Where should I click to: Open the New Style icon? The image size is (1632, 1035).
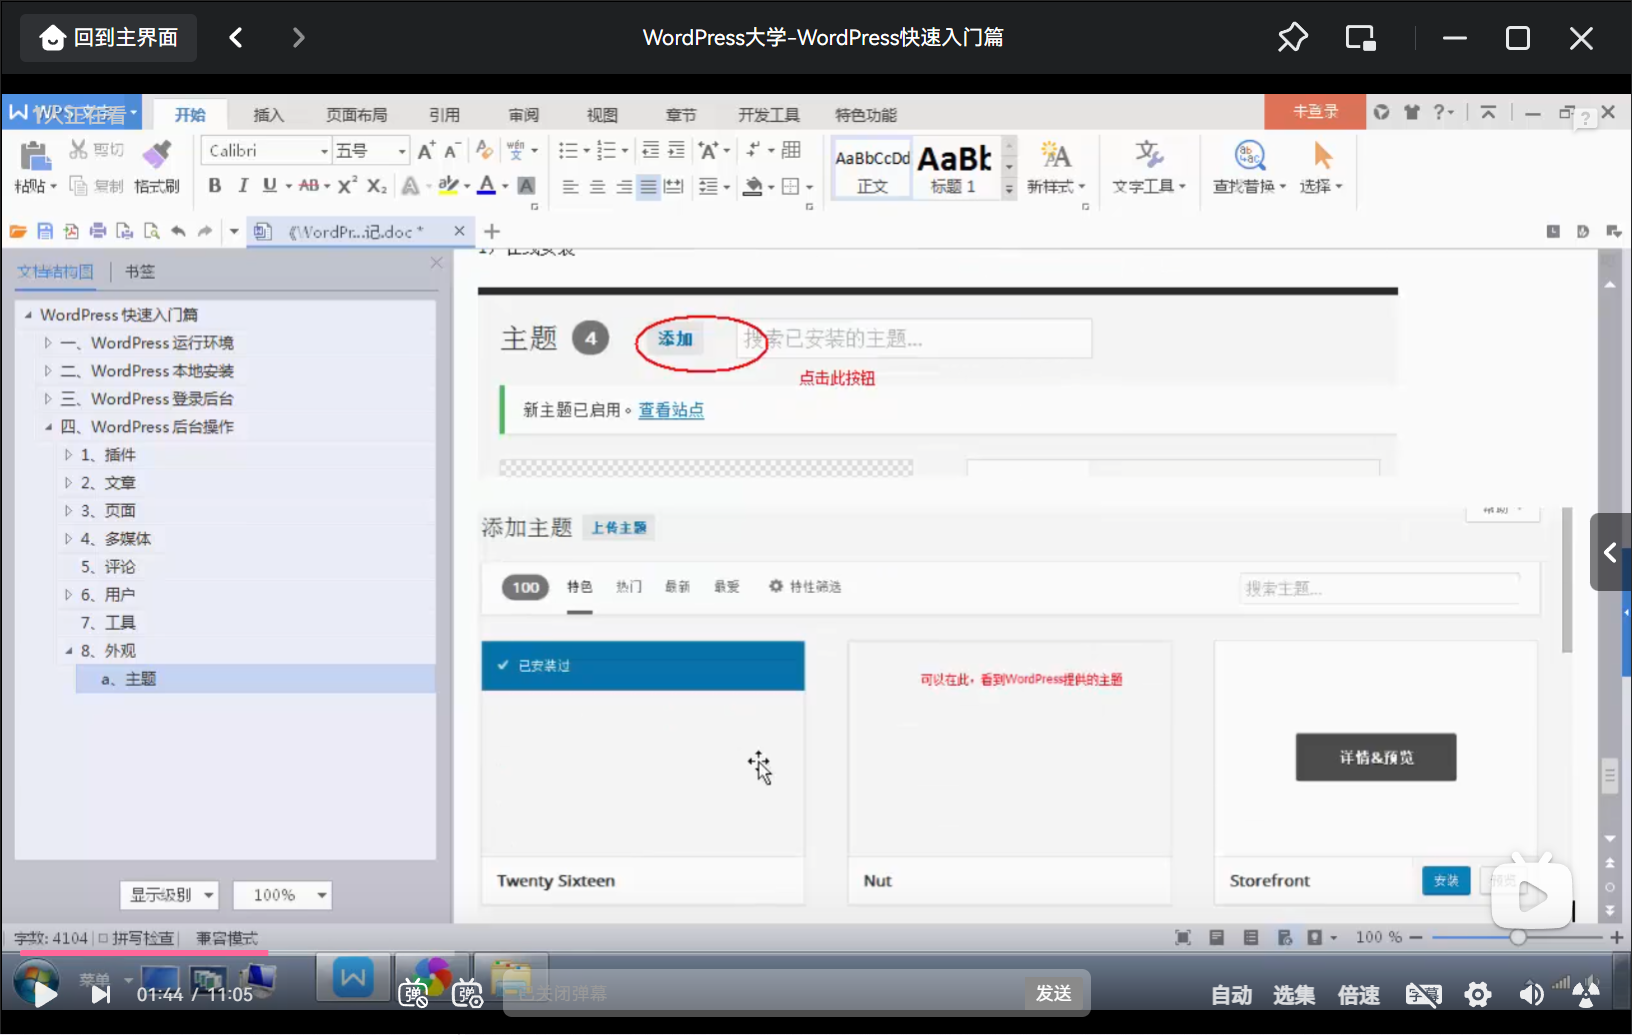(1055, 155)
